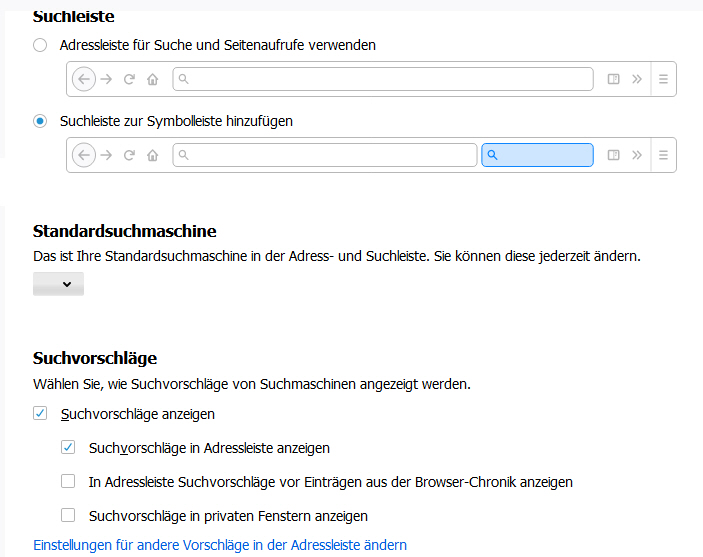Click home icon in the address-bar-only toolbar preview
Image resolution: width=703 pixels, height=557 pixels.
152,79
